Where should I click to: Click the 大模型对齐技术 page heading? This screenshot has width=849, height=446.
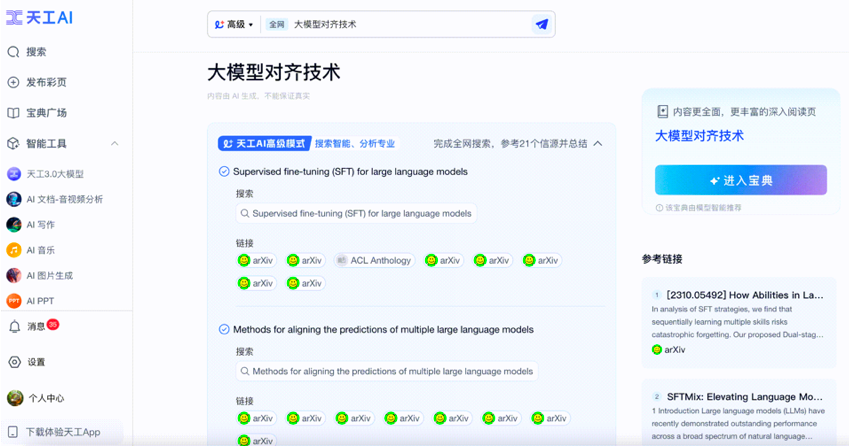(x=273, y=72)
